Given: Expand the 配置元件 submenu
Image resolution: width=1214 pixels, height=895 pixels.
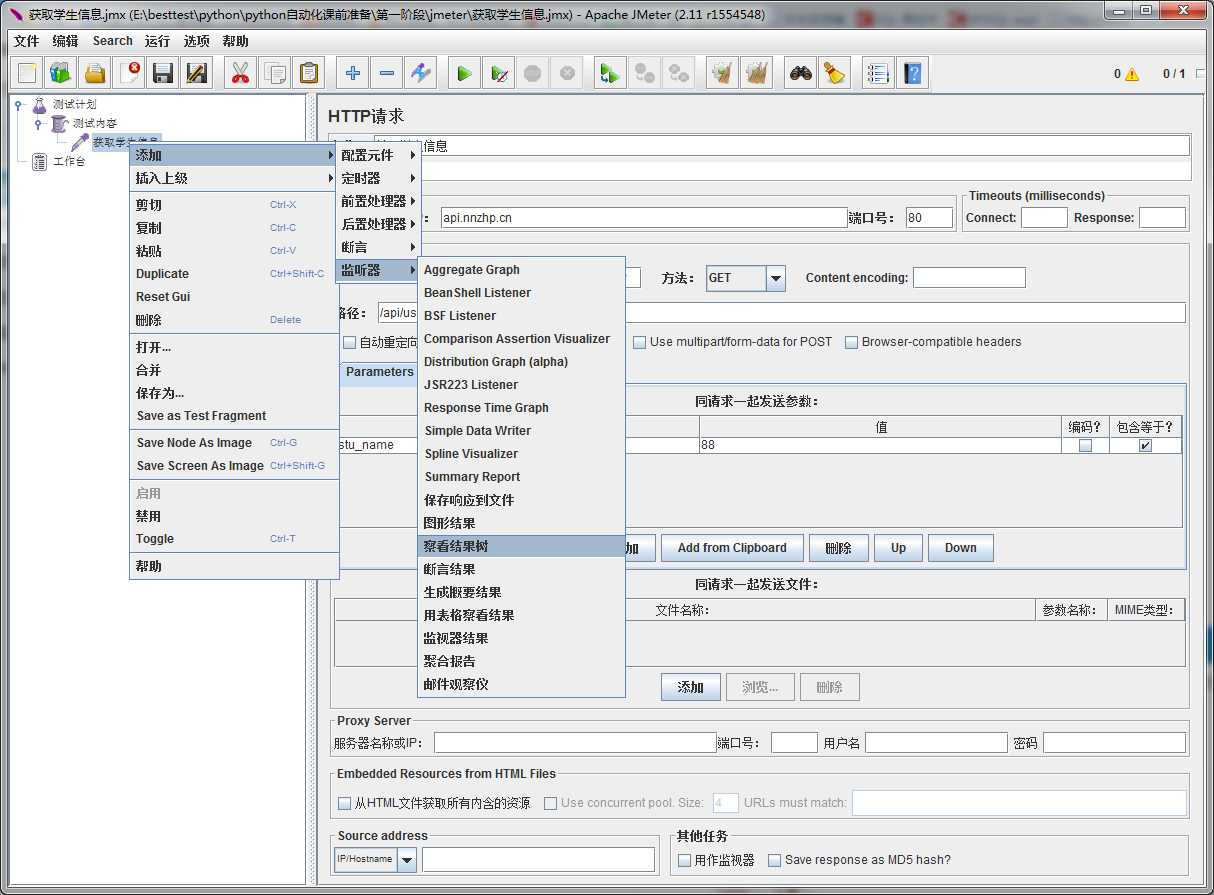Looking at the screenshot, I should 378,155.
